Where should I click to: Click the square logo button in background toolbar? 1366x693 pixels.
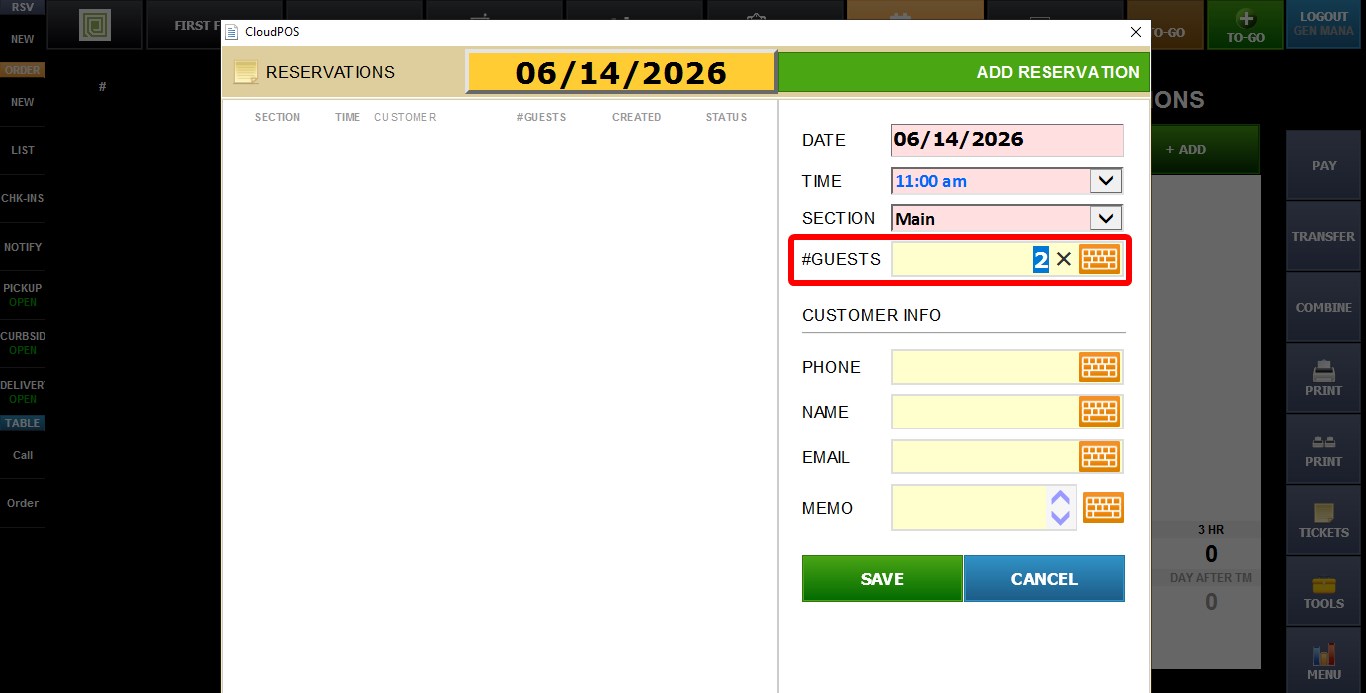94,25
